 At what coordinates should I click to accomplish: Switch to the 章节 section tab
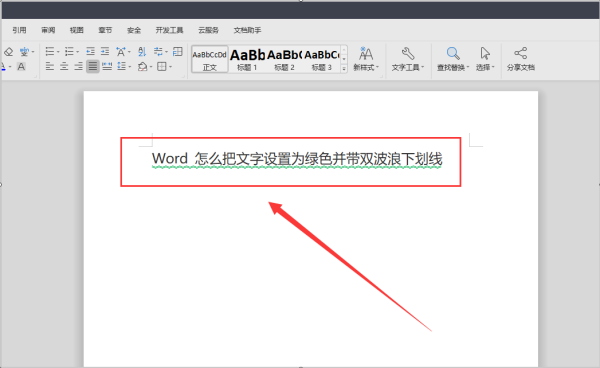105,30
